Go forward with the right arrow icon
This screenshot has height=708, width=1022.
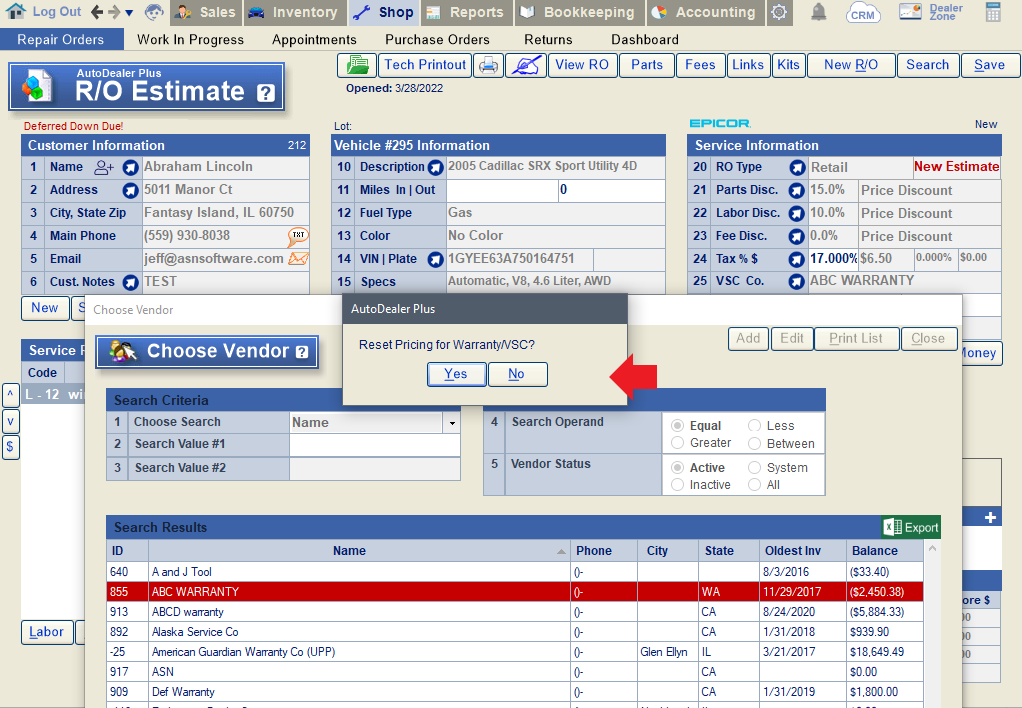(113, 12)
